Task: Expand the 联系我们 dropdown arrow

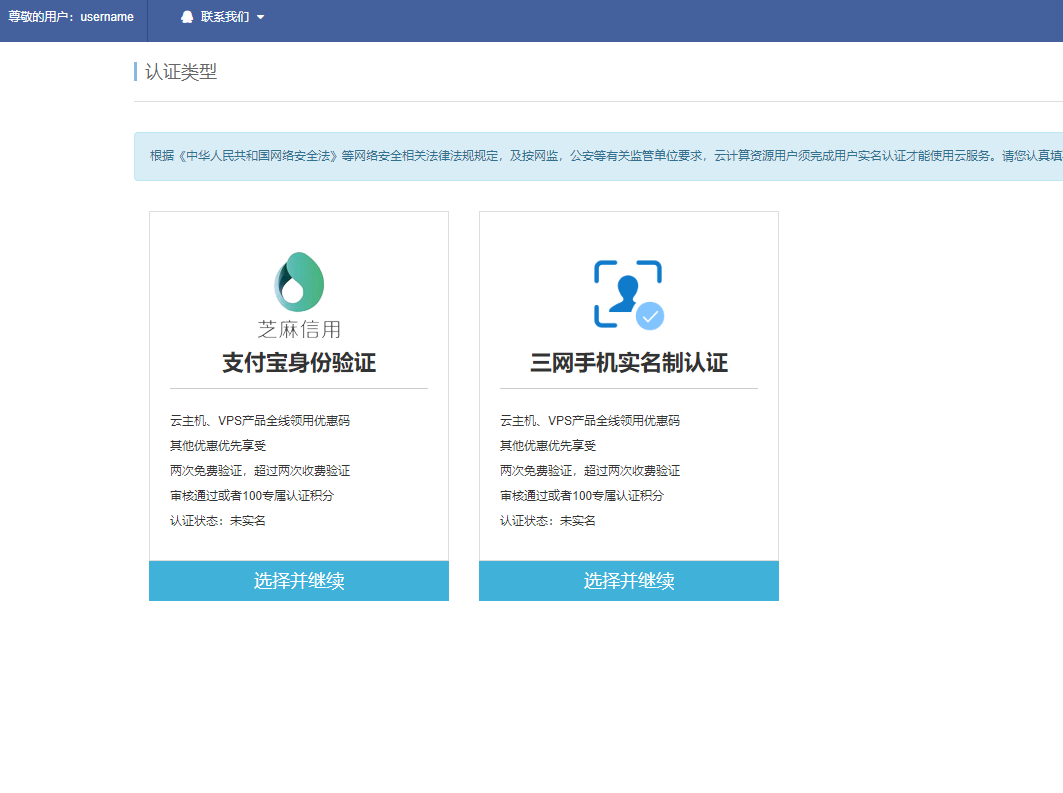Action: pos(260,18)
